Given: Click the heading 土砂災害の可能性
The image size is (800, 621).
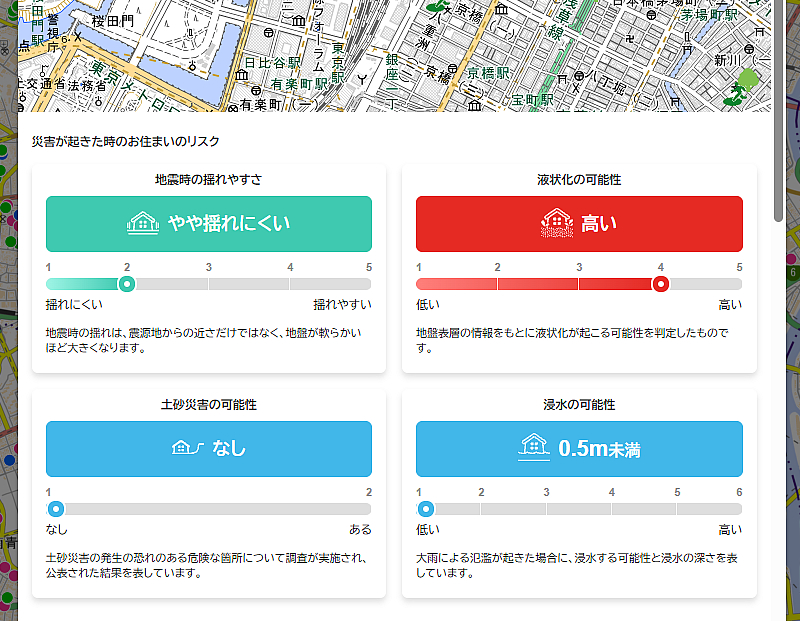Looking at the screenshot, I should [x=209, y=405].
